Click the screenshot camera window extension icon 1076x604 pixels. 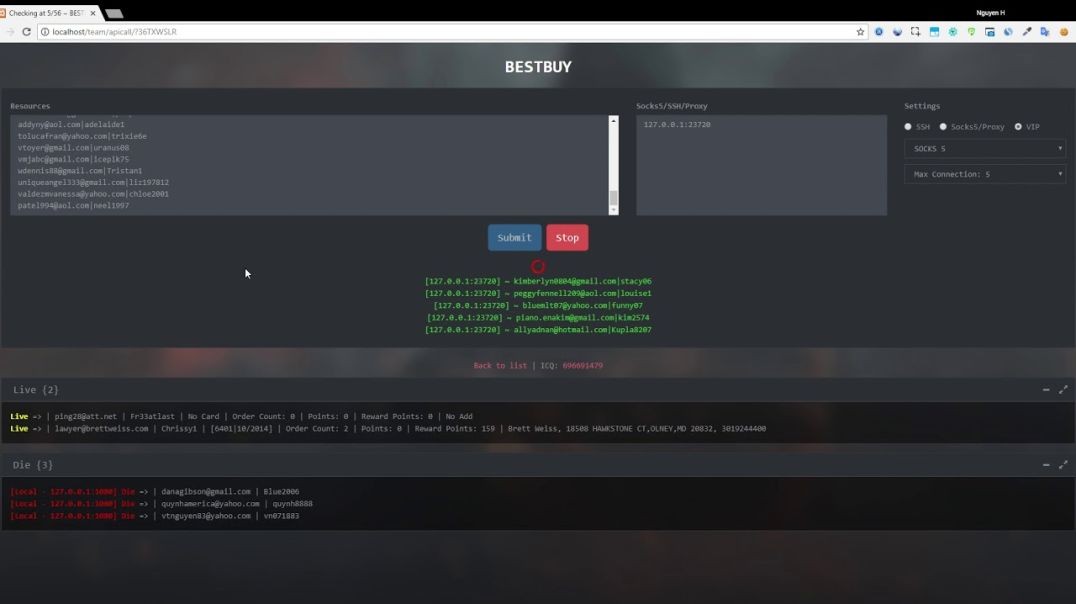(990, 32)
